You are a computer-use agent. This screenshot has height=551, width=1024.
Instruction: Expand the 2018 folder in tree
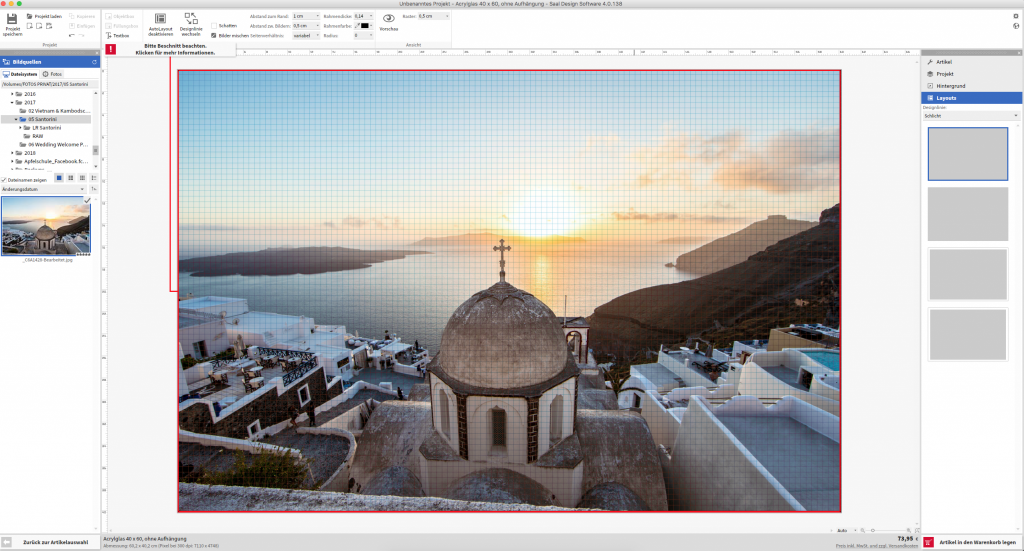[13, 153]
